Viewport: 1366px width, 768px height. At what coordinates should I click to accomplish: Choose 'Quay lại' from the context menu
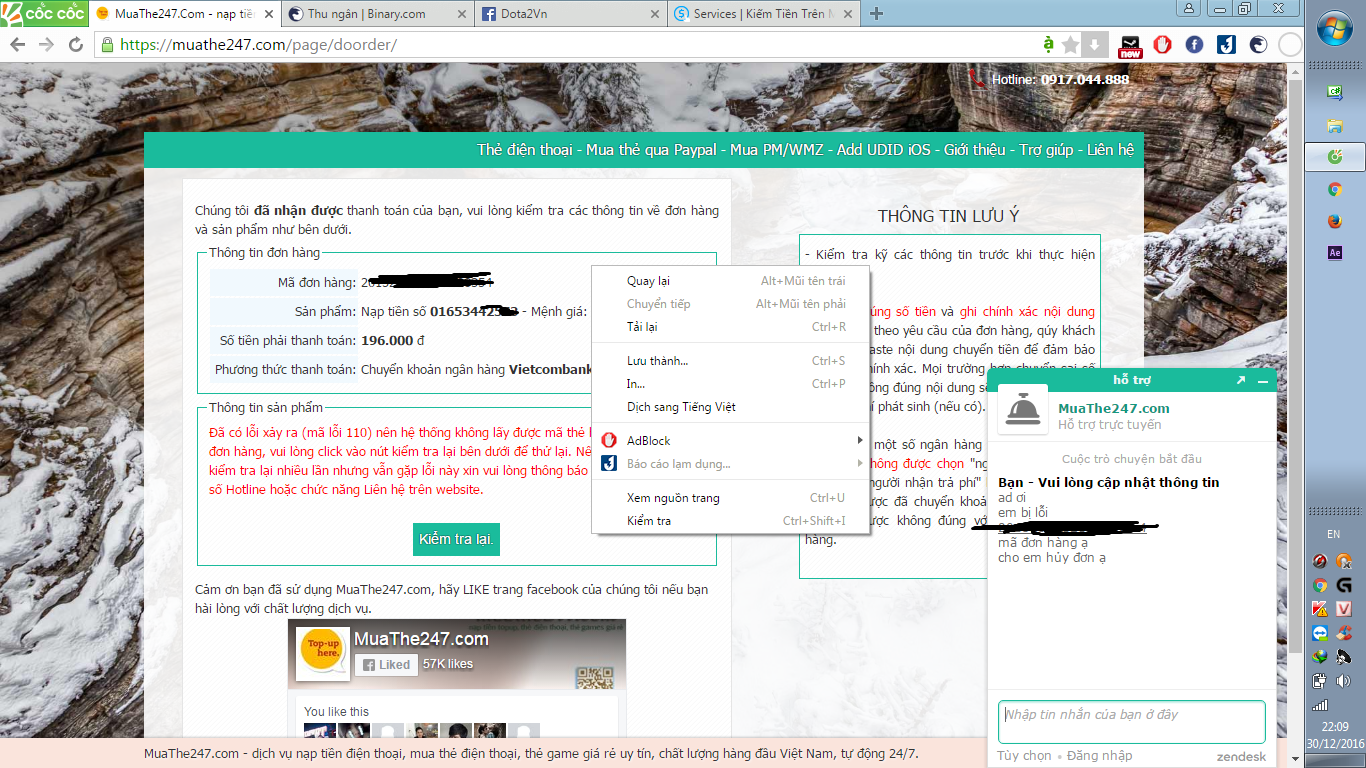[x=731, y=281]
